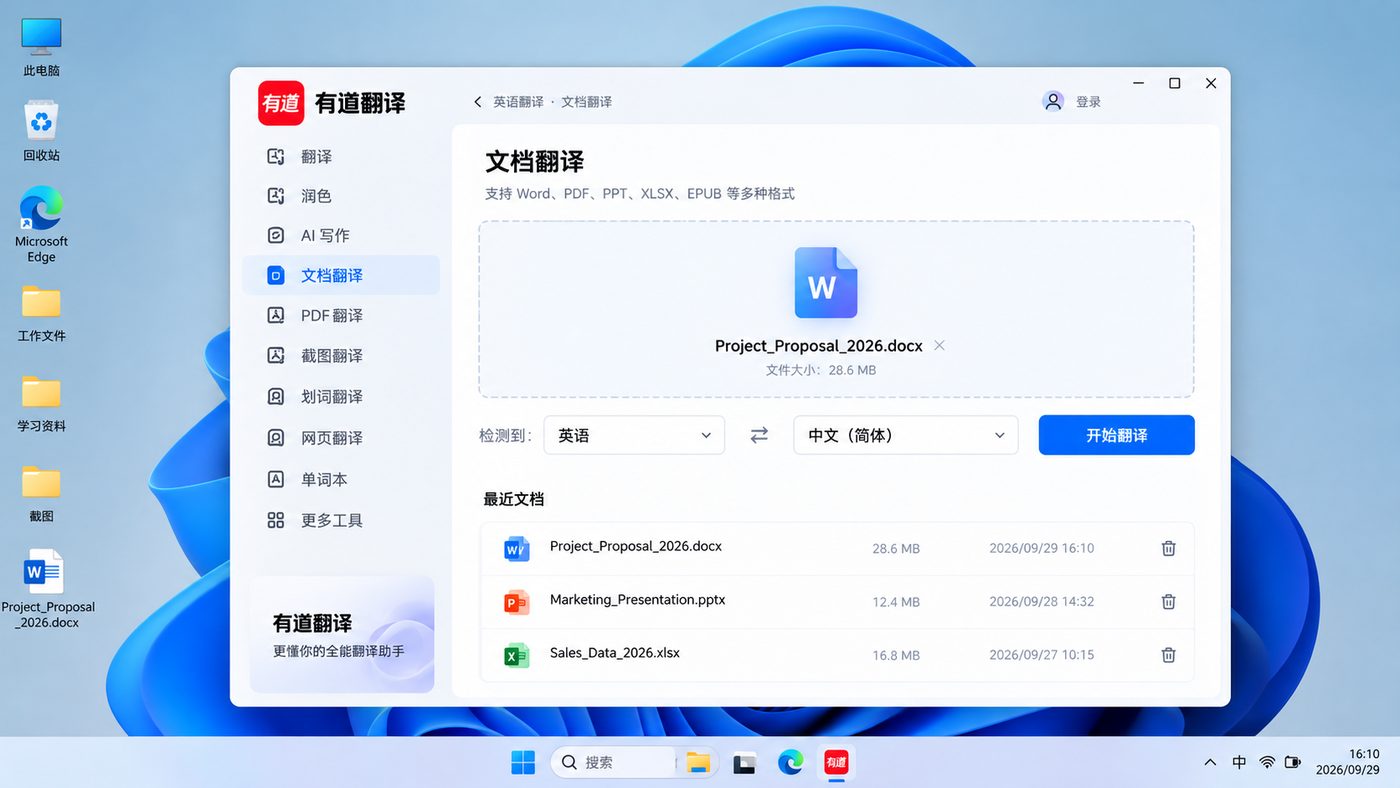This screenshot has height=788, width=1400.
Task: Click the 登录 link
Action: pos(1088,102)
